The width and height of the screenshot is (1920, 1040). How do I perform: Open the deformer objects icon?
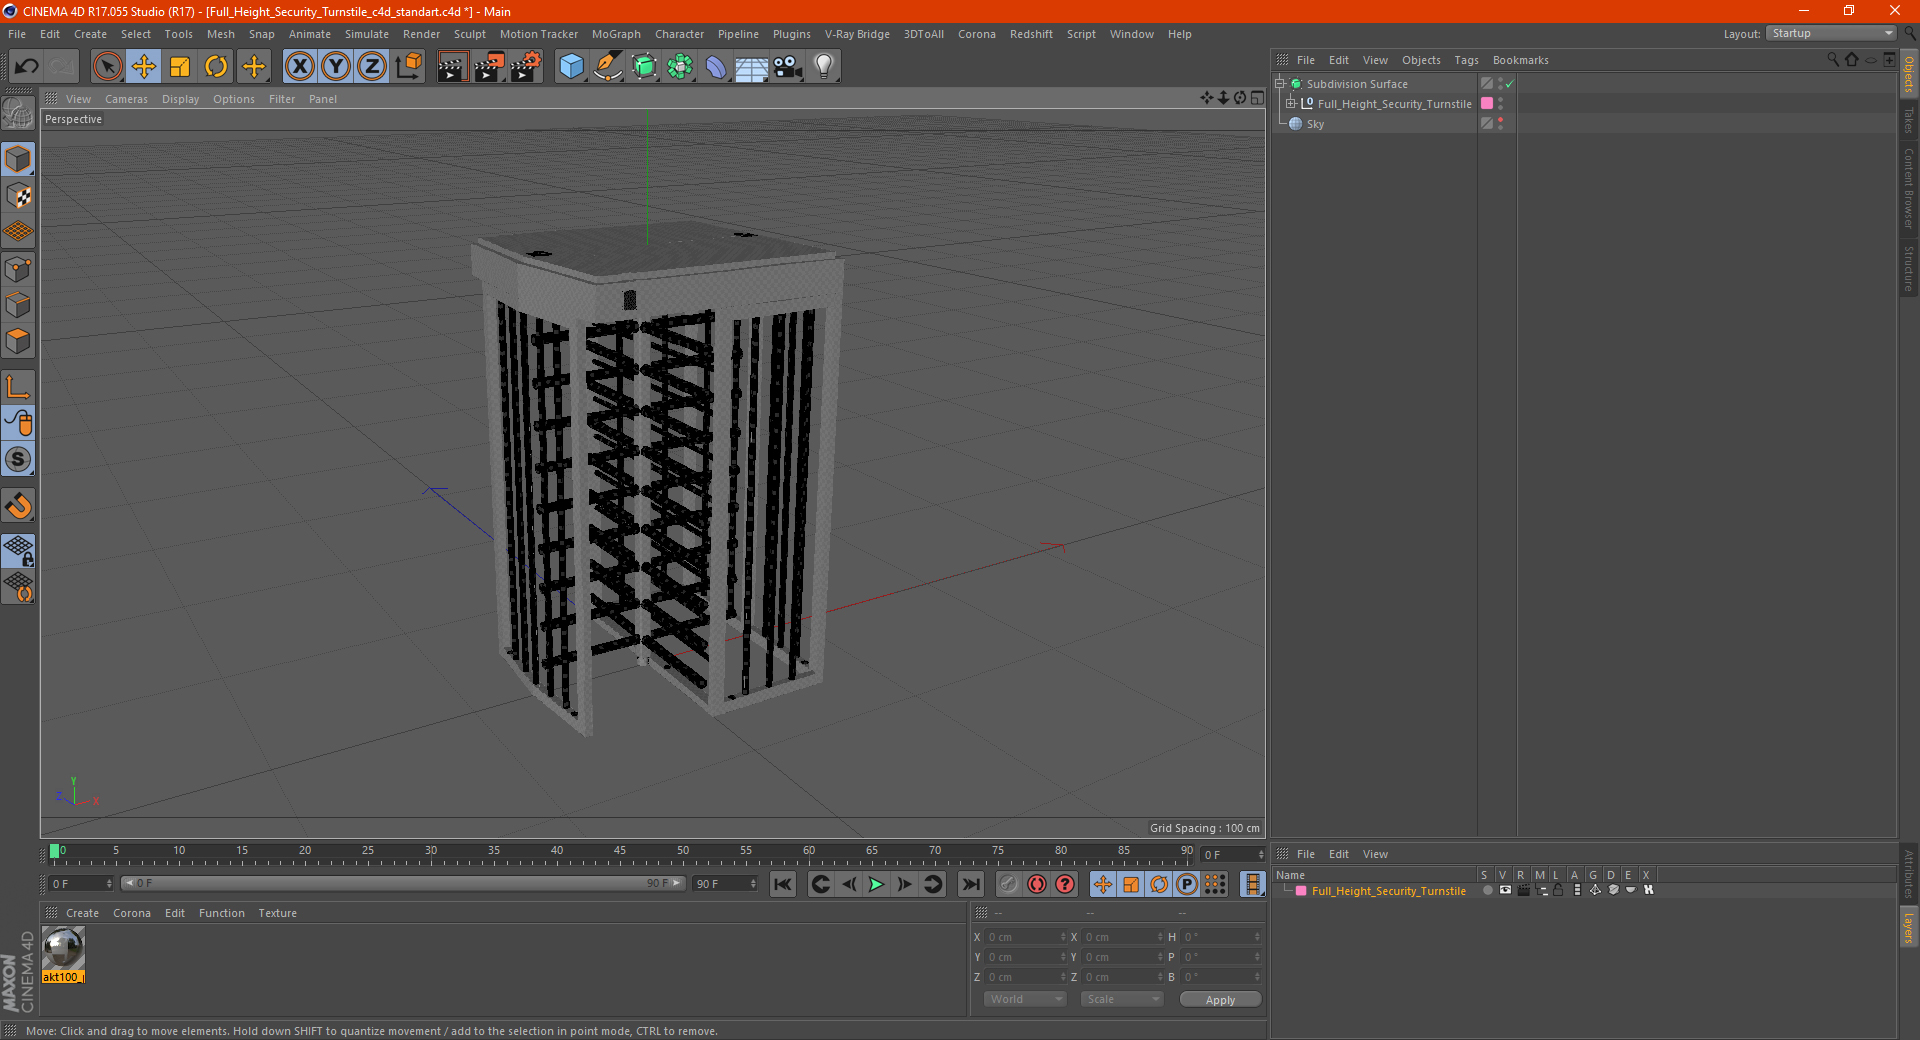pyautogui.click(x=716, y=67)
